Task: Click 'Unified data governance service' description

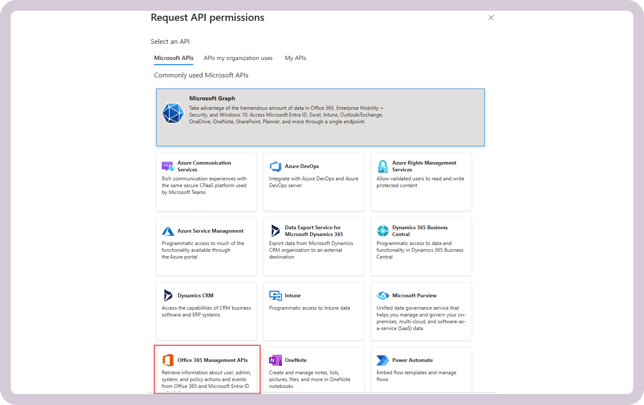Action: (421, 318)
